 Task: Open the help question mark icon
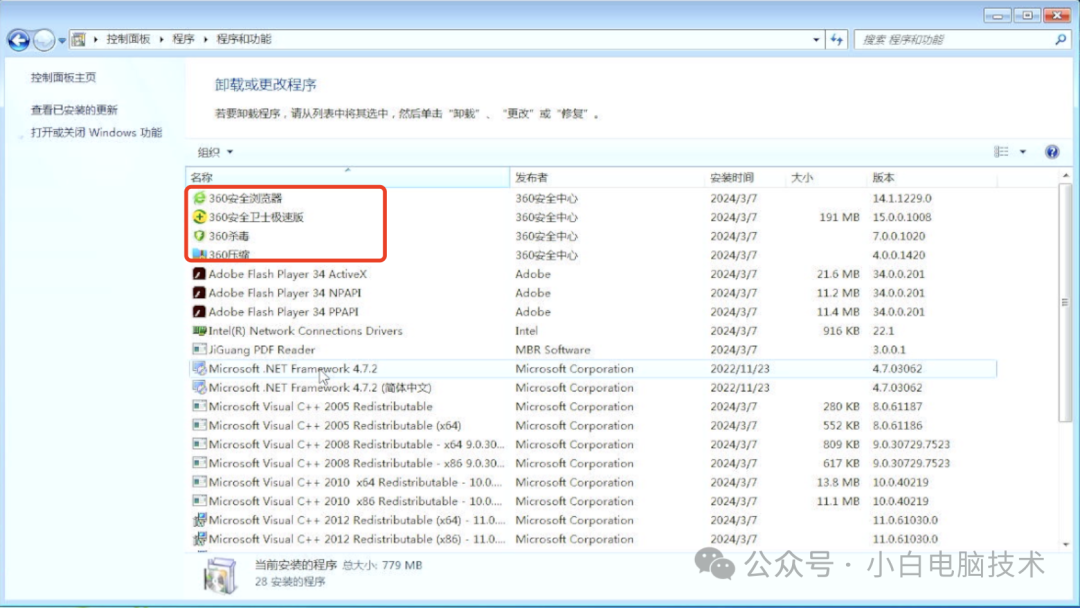[x=1052, y=152]
